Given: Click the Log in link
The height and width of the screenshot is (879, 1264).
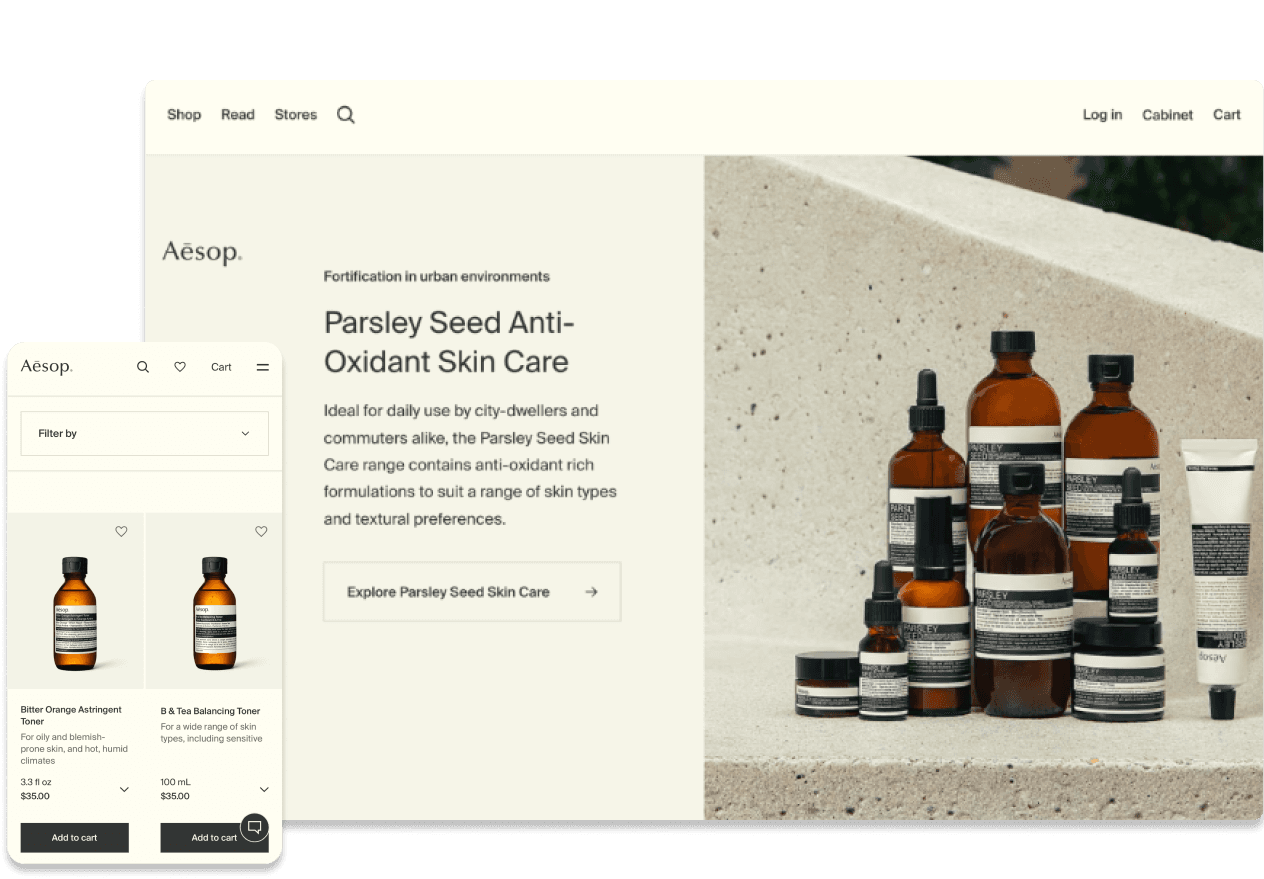Looking at the screenshot, I should (1102, 115).
